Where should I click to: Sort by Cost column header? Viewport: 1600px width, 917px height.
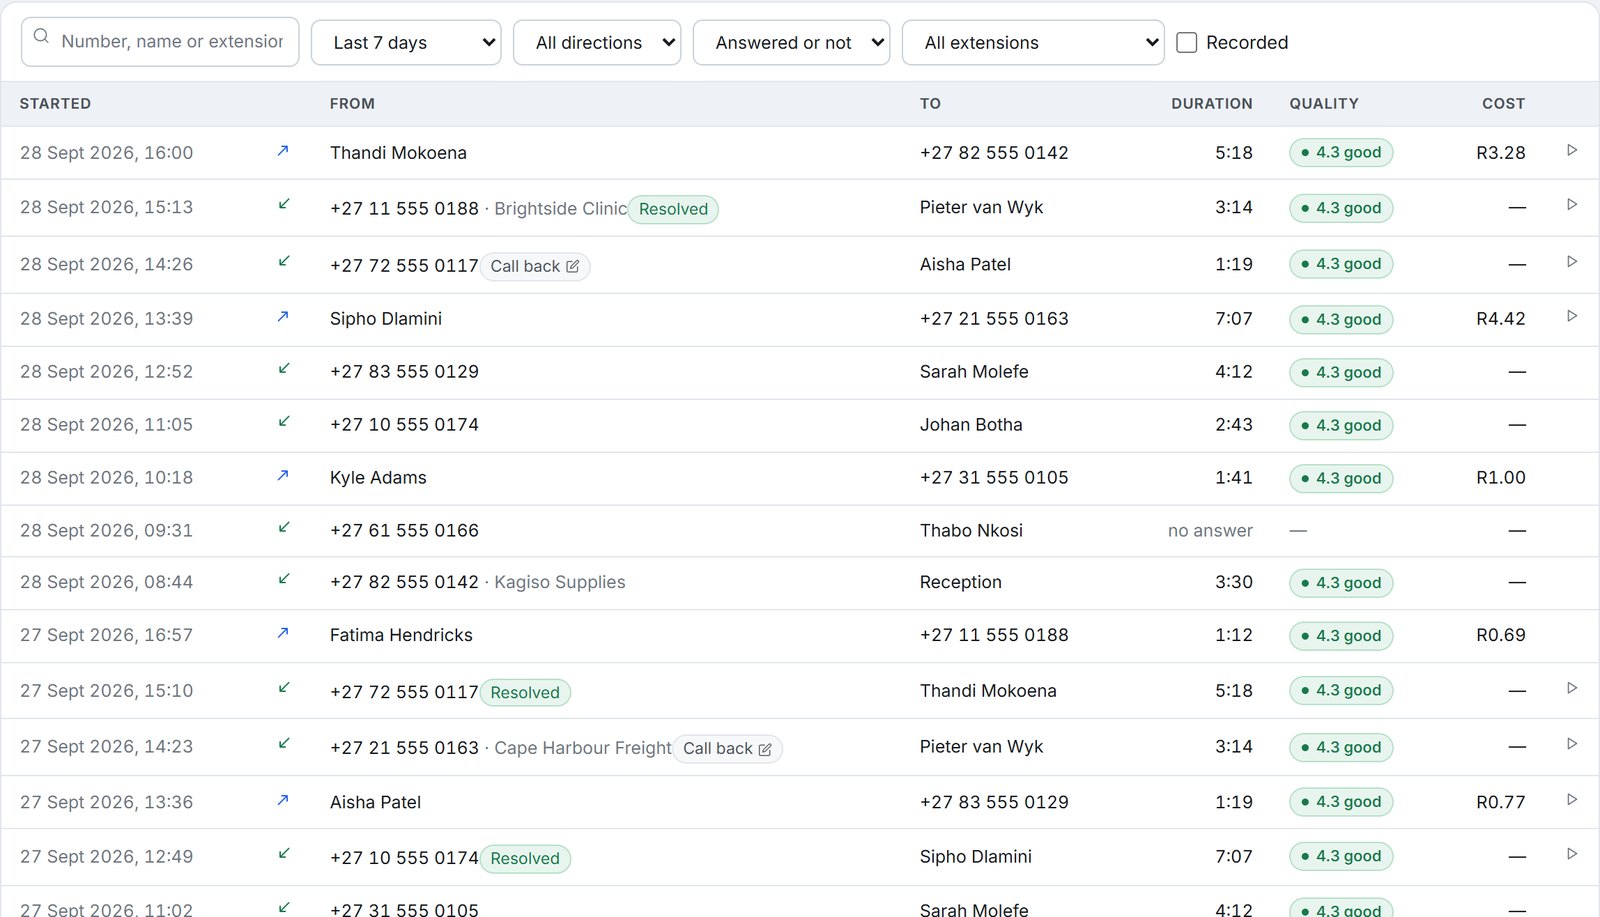(x=1504, y=104)
